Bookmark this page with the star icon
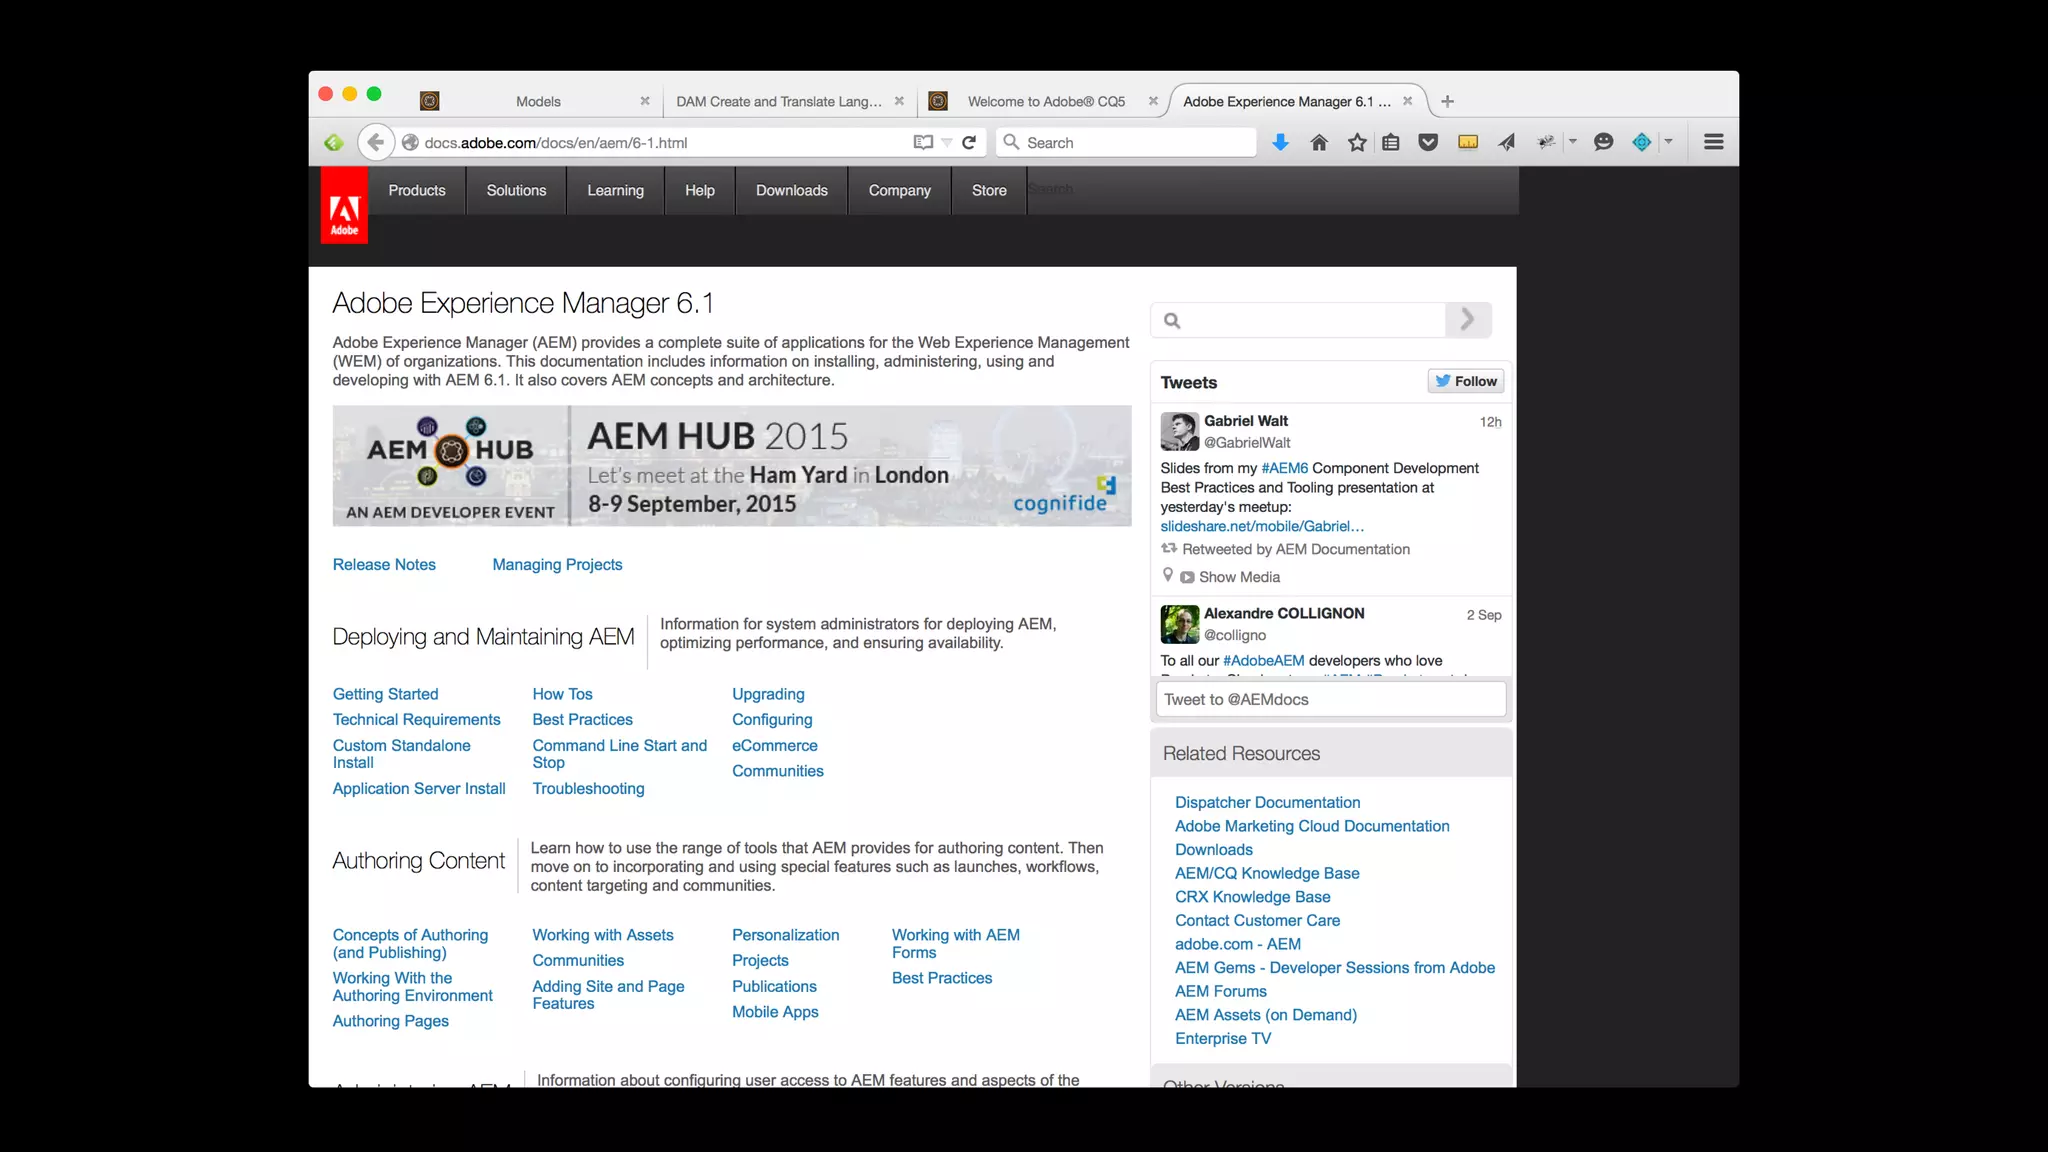2048x1152 pixels. 1357,143
